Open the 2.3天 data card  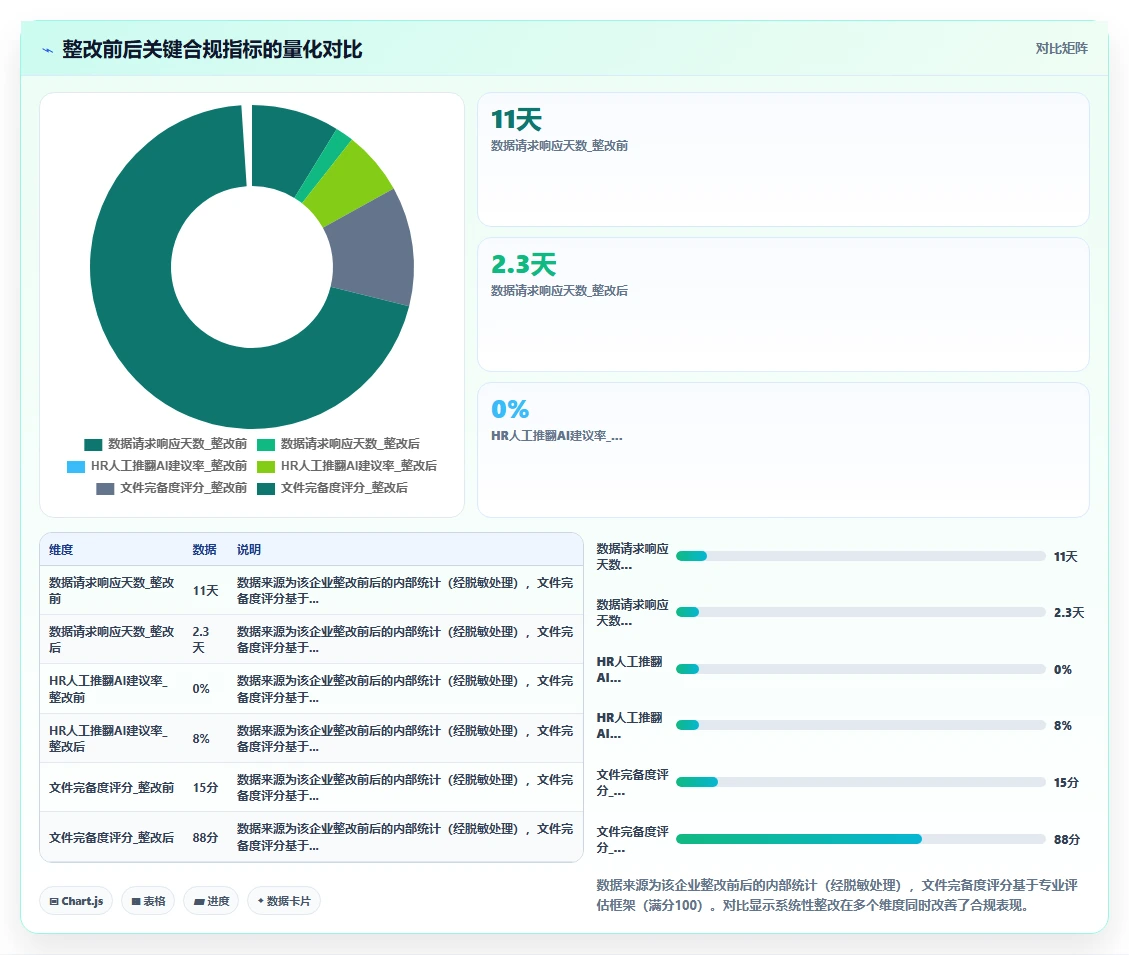(x=783, y=305)
